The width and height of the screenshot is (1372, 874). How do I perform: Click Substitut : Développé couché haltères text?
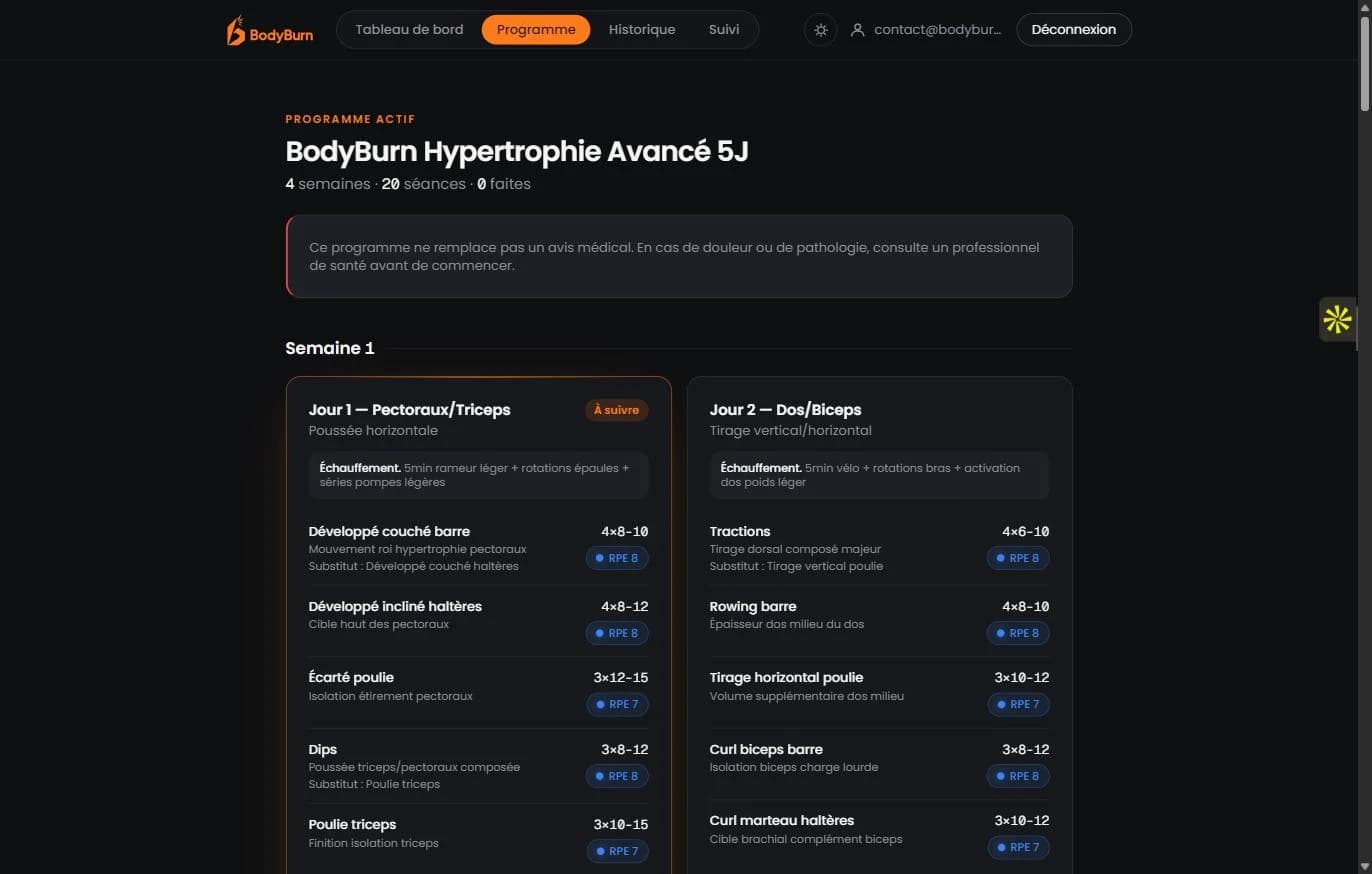coord(414,566)
